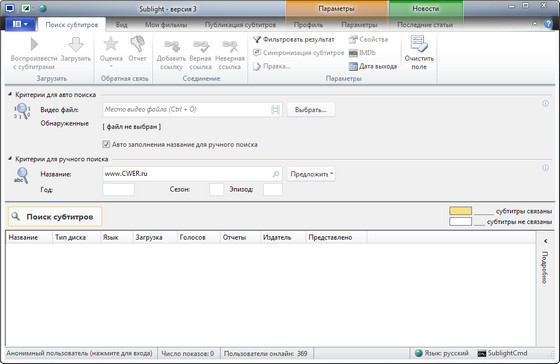Click the Загрузить download arrow icon
560x364 pixels.
76,44
